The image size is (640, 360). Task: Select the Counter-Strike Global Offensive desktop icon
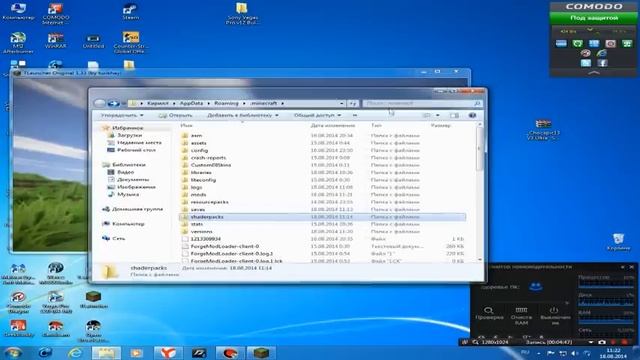(x=131, y=43)
